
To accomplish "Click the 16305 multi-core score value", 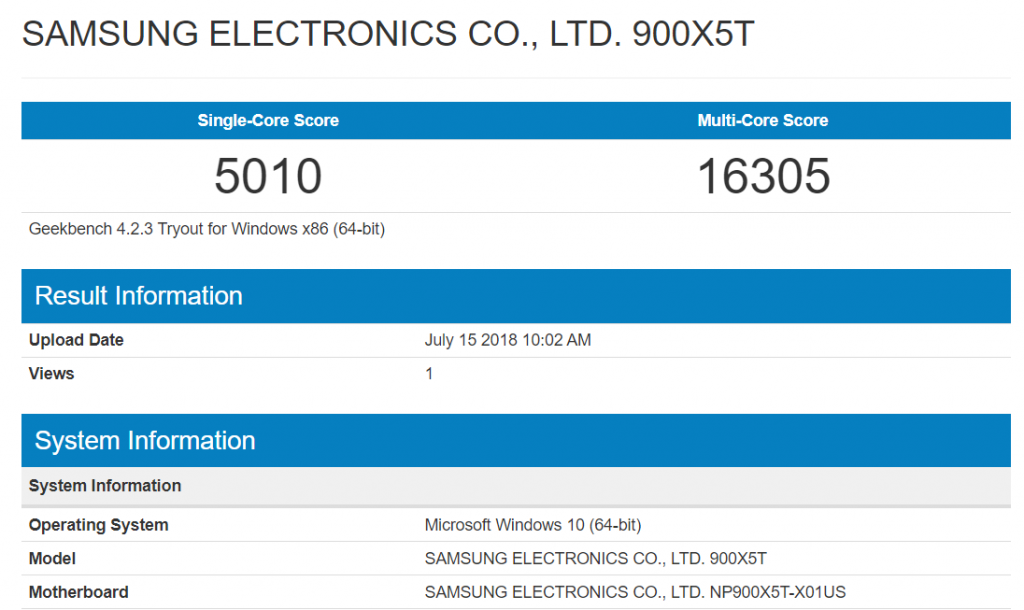I will point(763,176).
